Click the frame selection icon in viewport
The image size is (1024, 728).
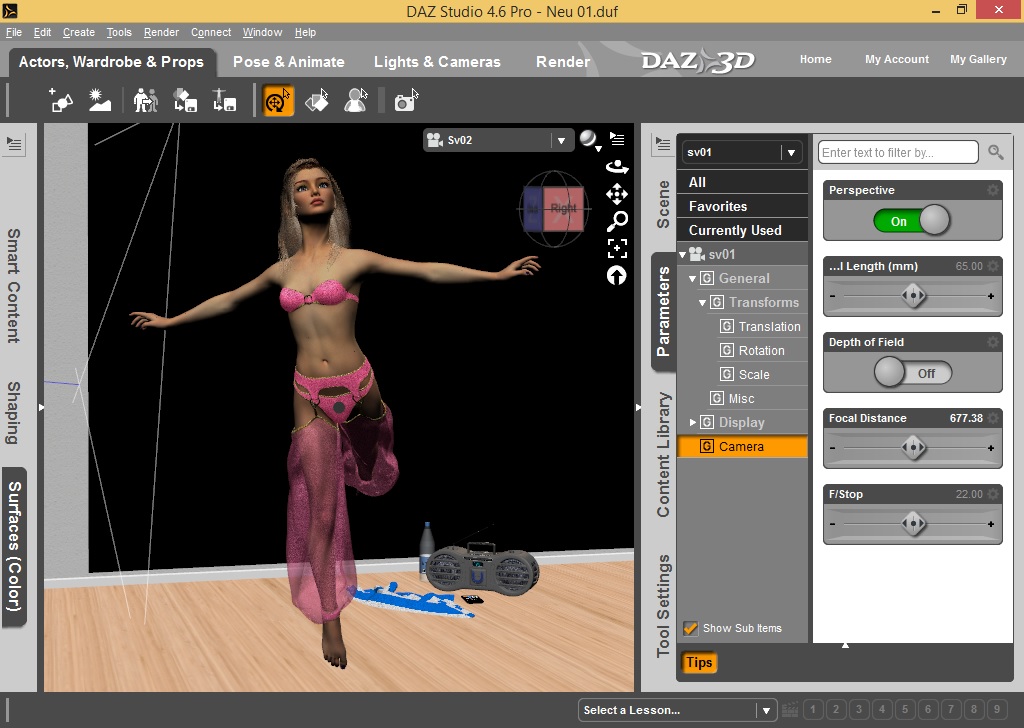(x=617, y=248)
